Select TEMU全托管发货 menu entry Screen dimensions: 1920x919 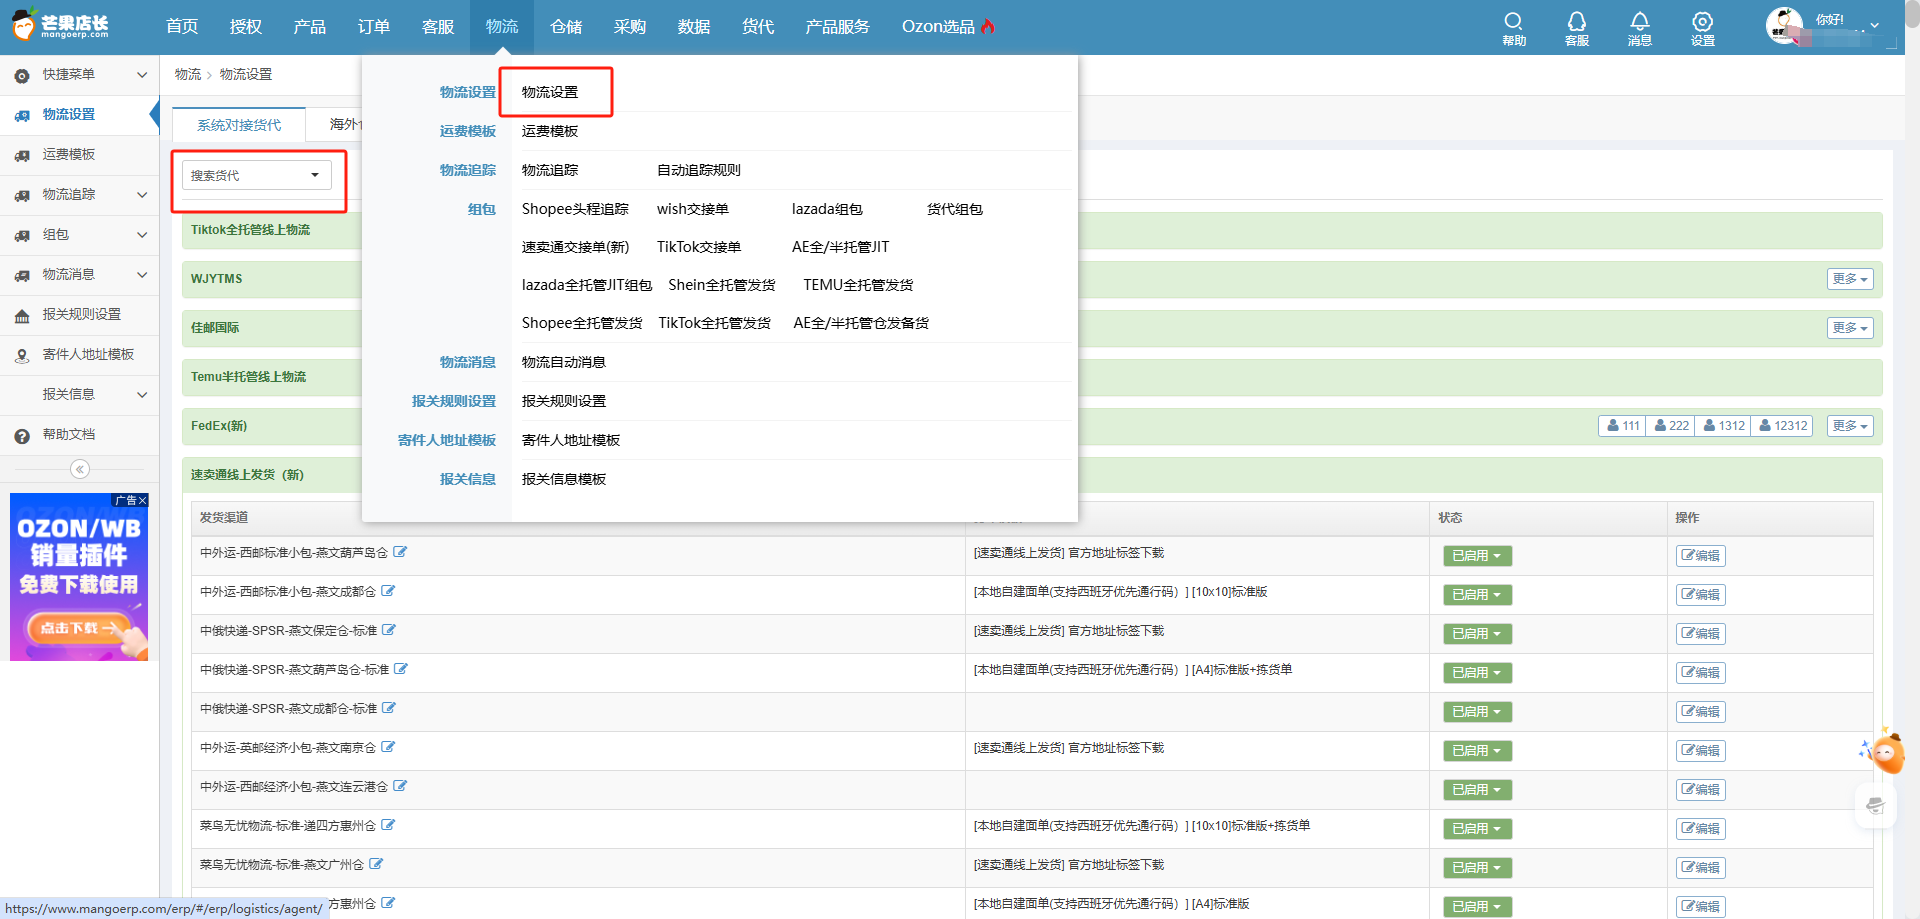coord(858,285)
